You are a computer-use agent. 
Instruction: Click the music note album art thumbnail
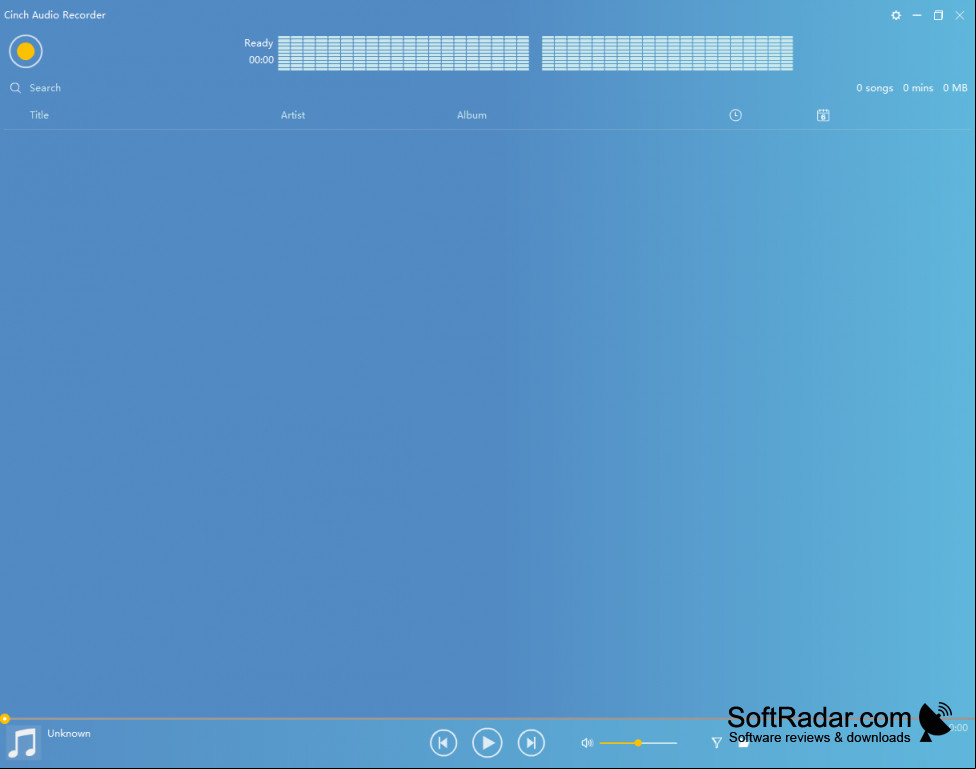(x=24, y=743)
